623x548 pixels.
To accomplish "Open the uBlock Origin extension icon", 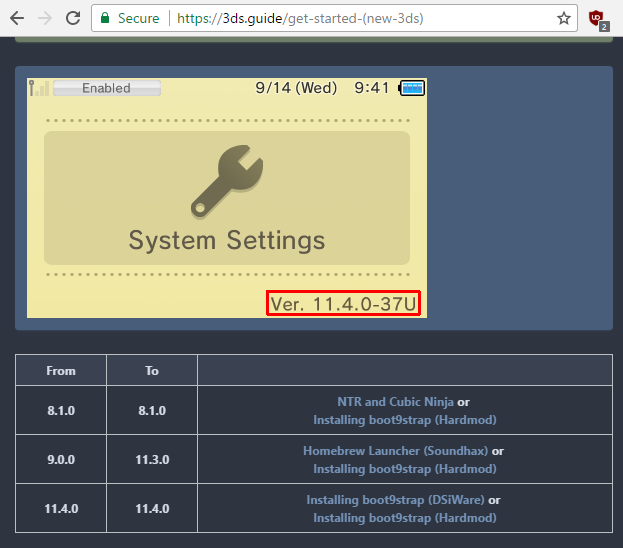I will pos(598,20).
